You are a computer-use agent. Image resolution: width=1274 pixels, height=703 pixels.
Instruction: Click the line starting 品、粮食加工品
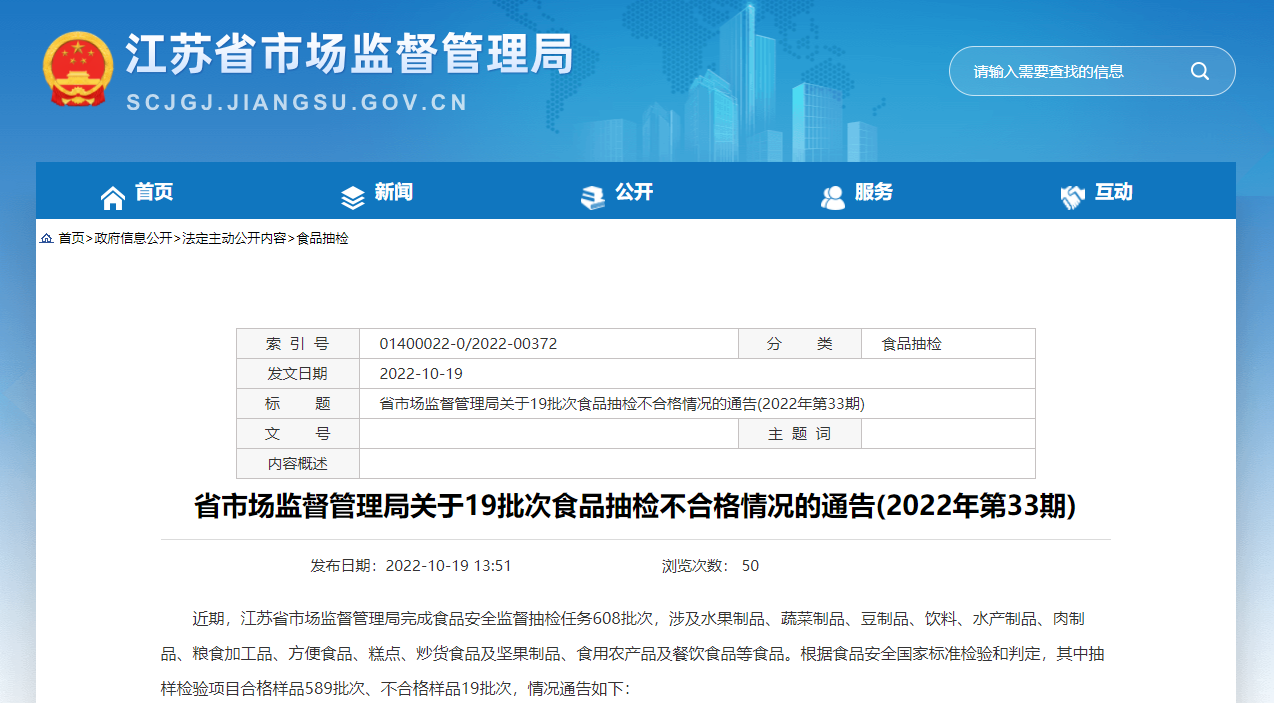tap(632, 654)
